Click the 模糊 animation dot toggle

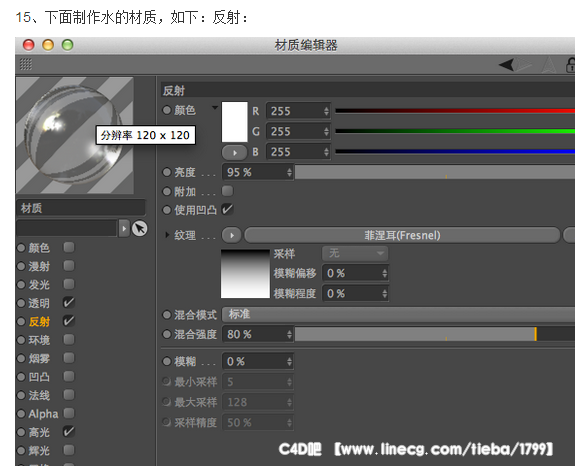167,362
